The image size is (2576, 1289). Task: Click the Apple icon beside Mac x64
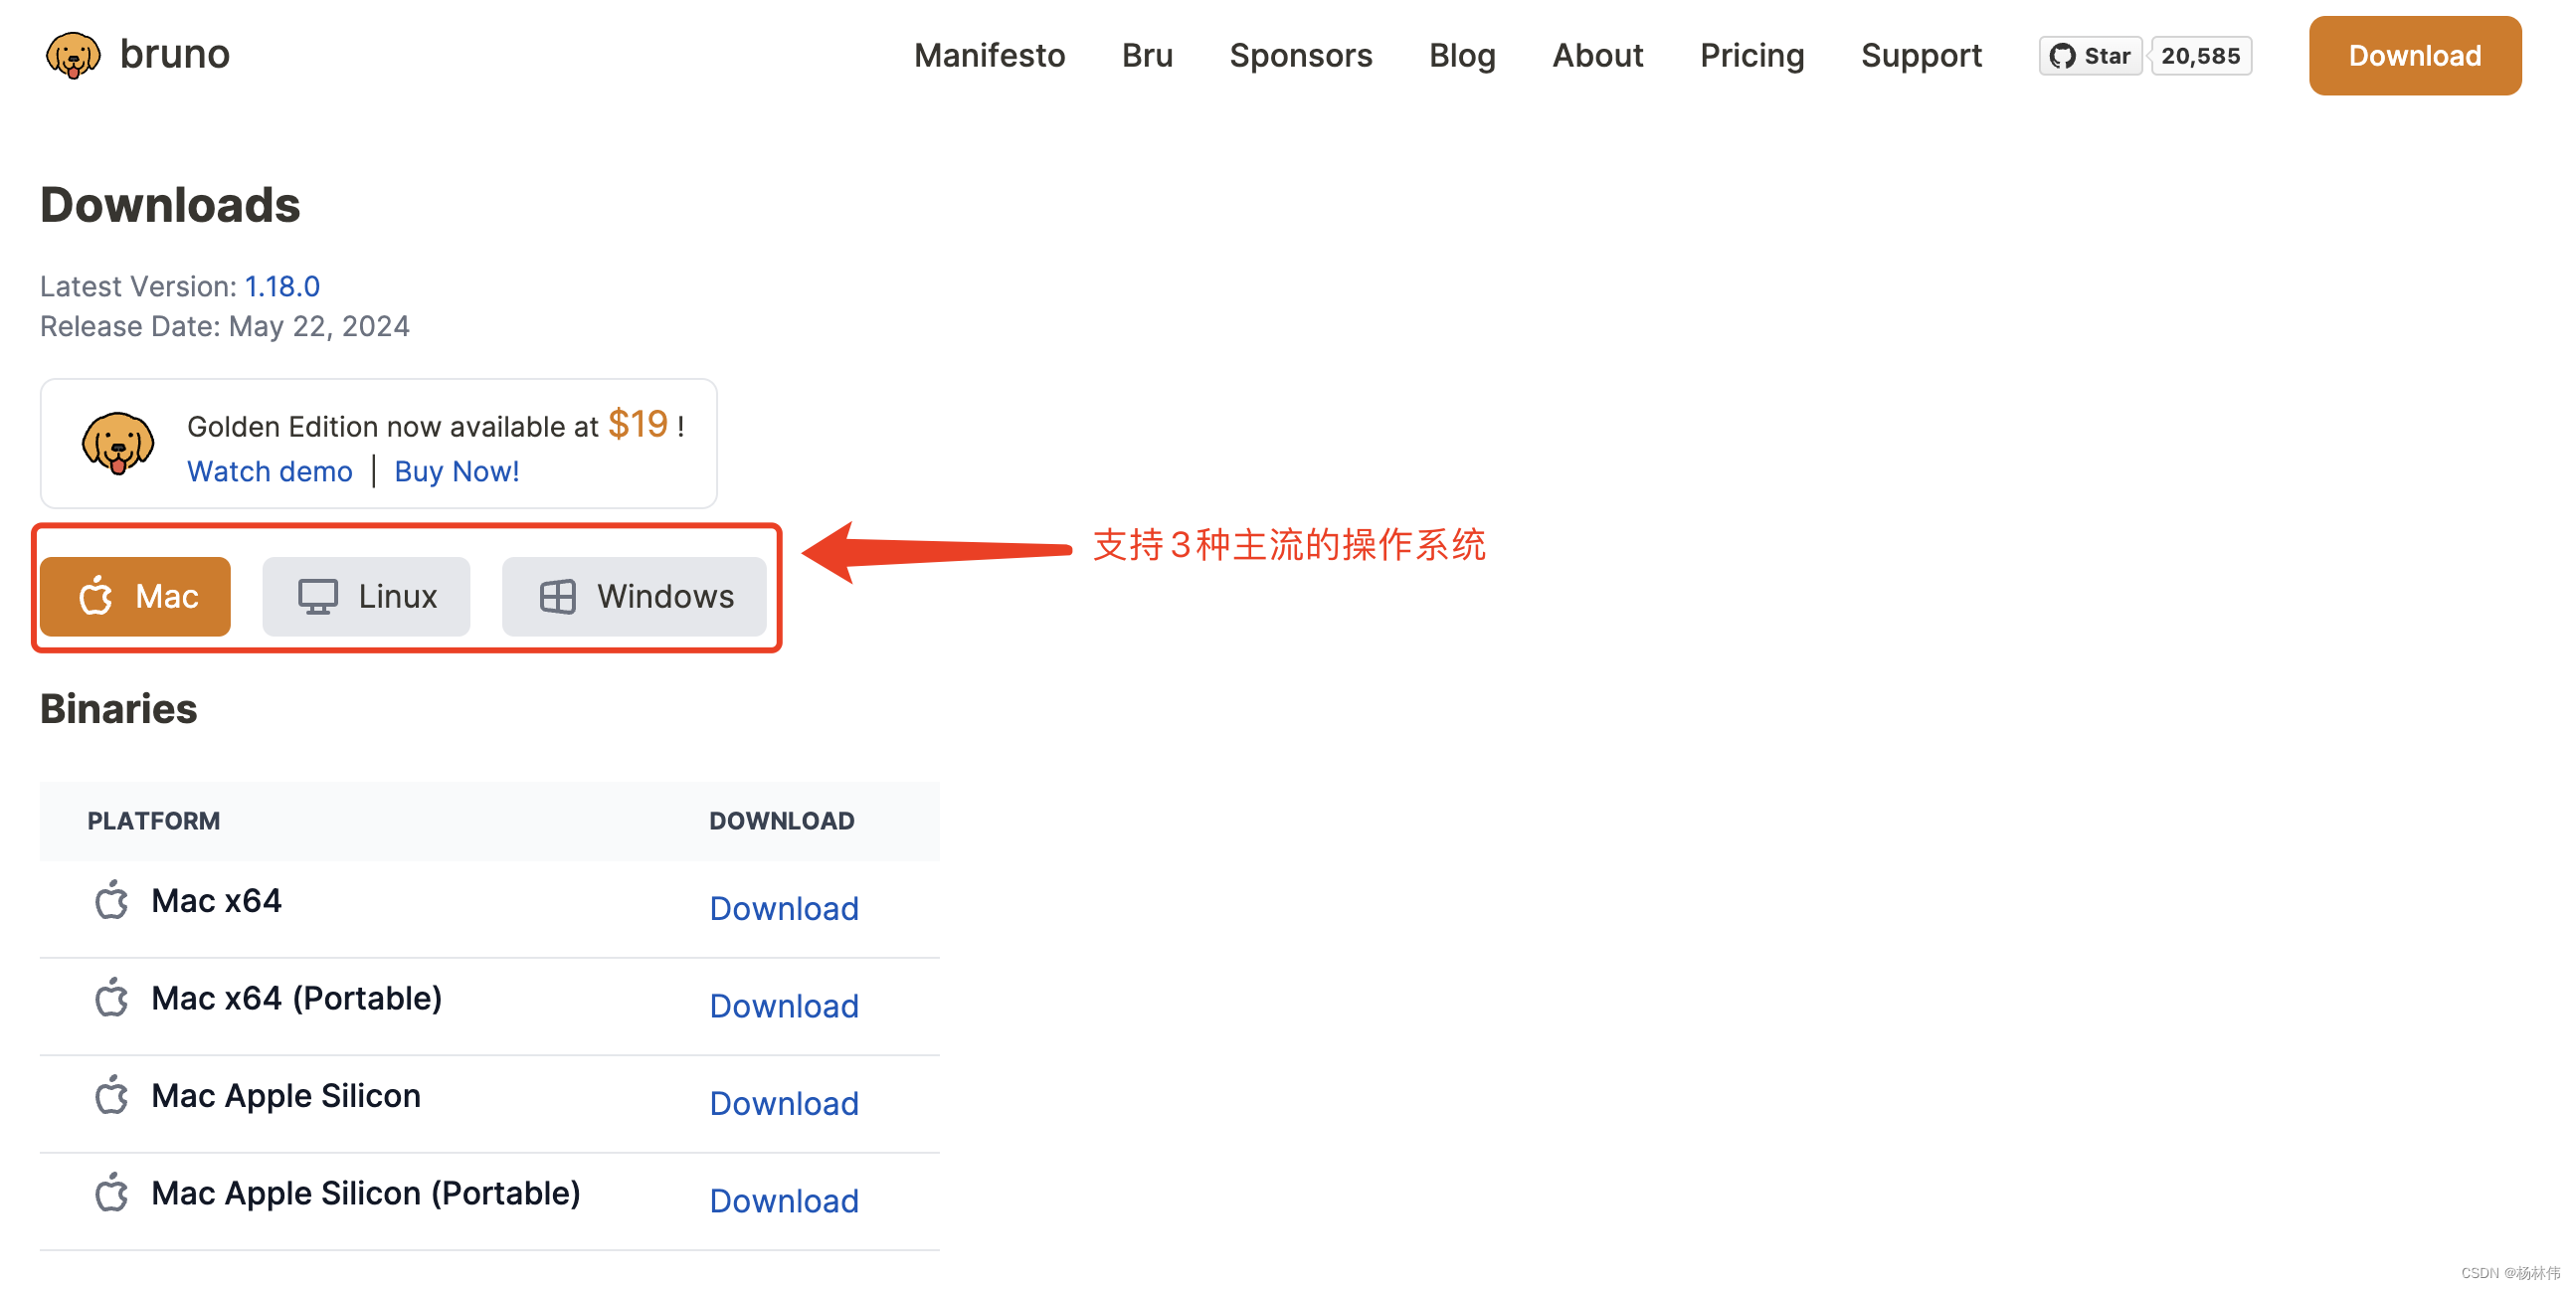click(x=112, y=899)
